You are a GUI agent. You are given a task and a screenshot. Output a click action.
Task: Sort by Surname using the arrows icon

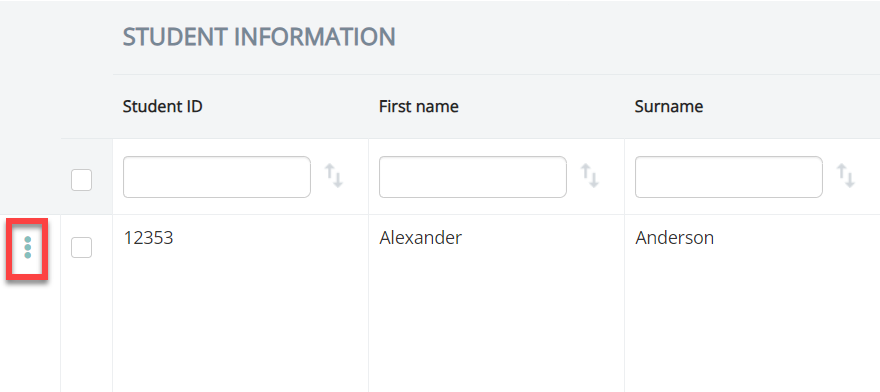tap(846, 176)
